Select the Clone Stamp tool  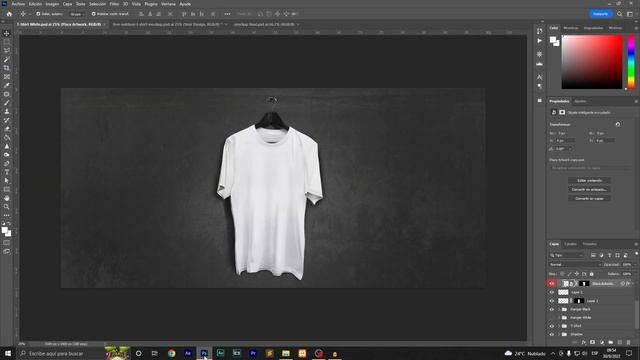tap(7, 111)
